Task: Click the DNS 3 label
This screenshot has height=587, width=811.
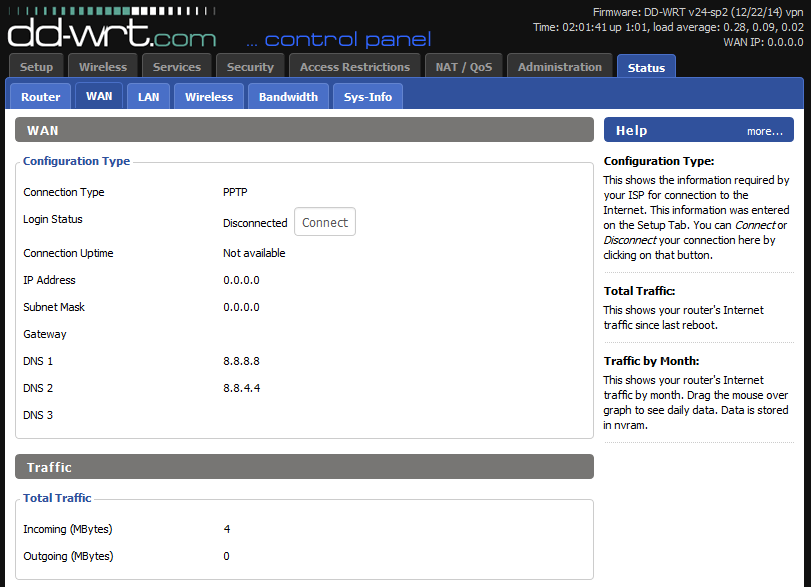Action: [x=38, y=415]
